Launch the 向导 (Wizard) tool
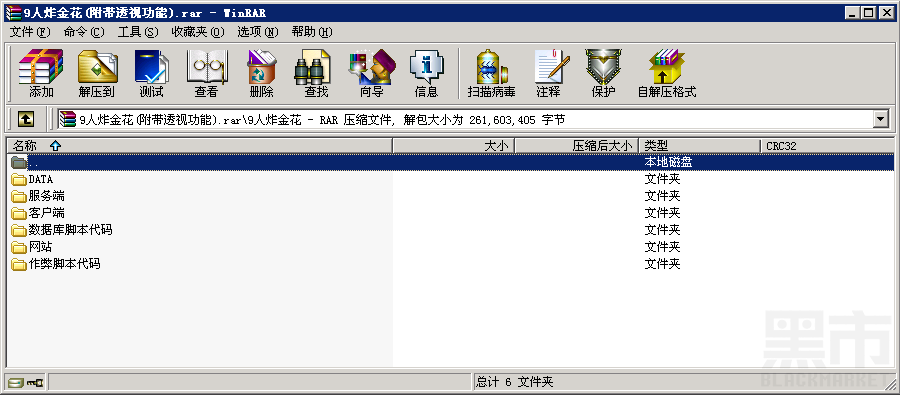The height and width of the screenshot is (395, 900). pyautogui.click(x=371, y=73)
